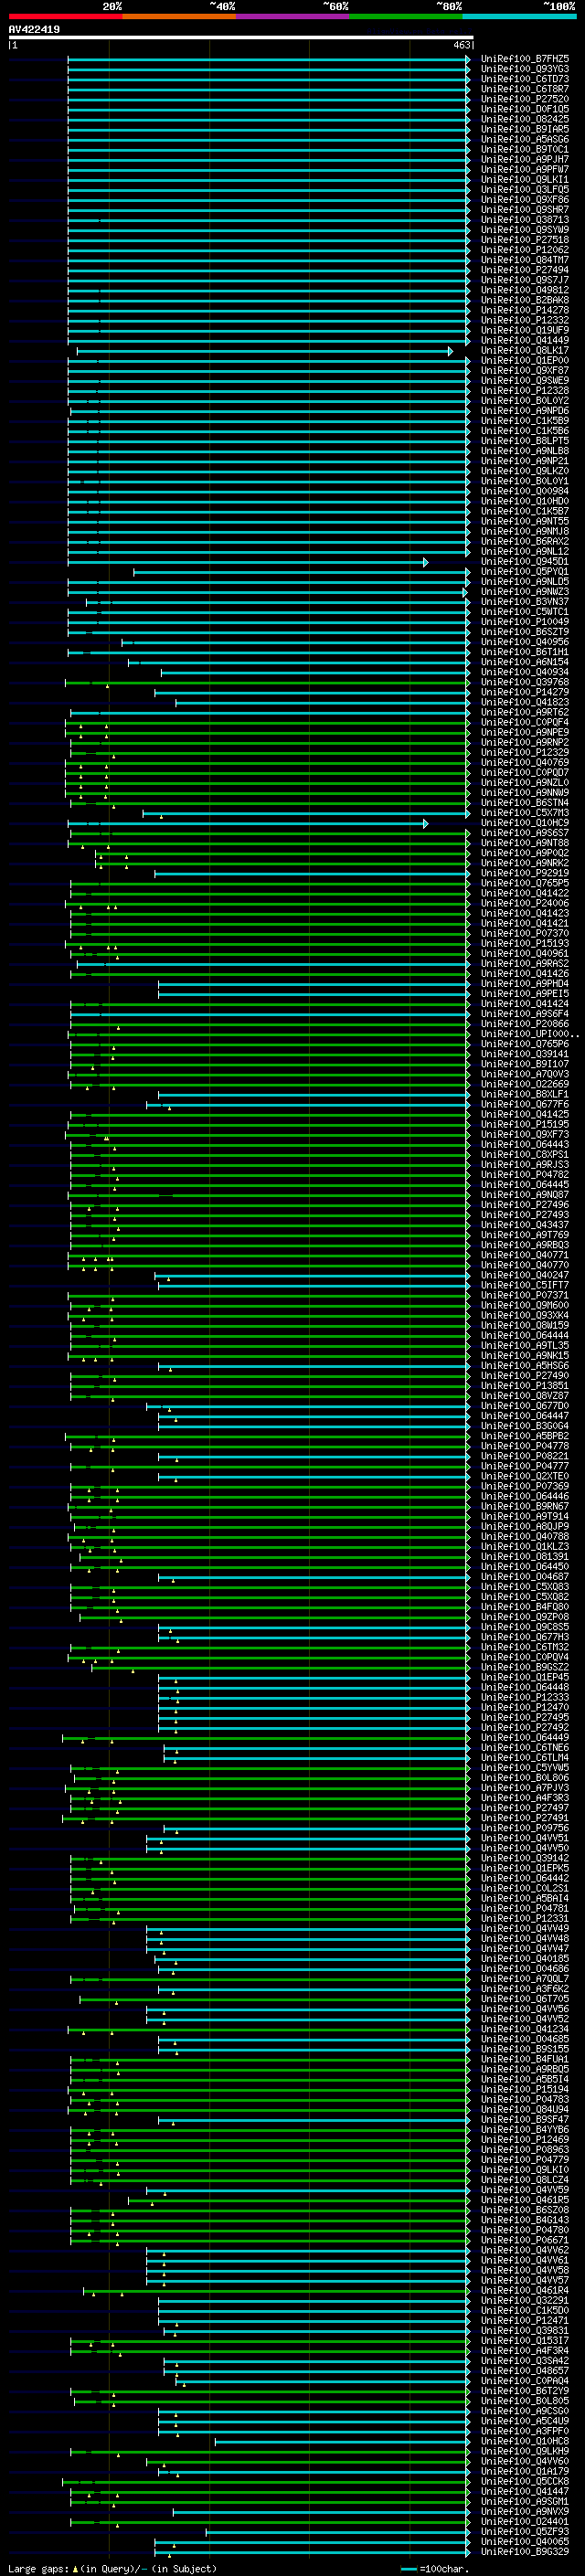Viewport: 585px width, 2576px height.
Task: Select label UniRef100_Q9LKI1
Action: 524,179
